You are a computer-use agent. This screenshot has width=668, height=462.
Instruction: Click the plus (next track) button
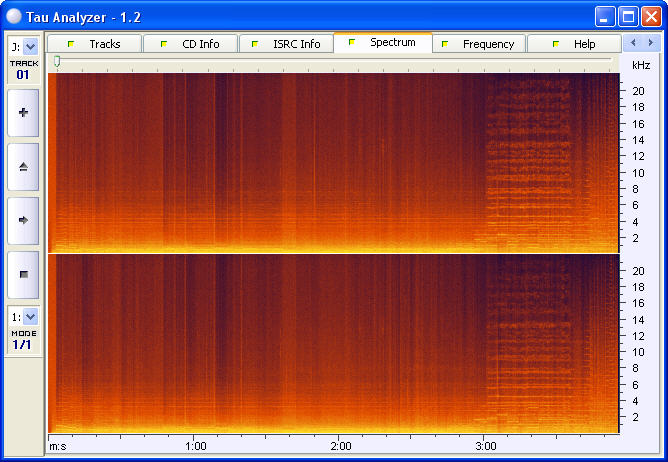pos(23,113)
